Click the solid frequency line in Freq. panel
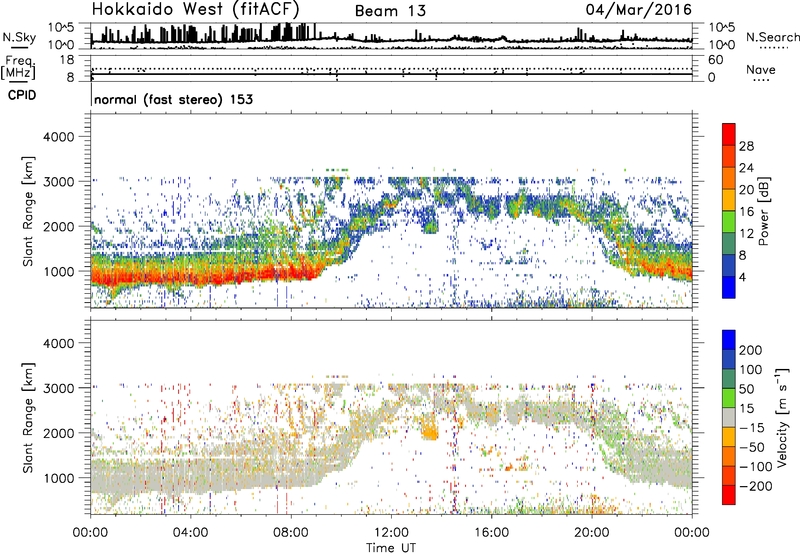 point(392,74)
